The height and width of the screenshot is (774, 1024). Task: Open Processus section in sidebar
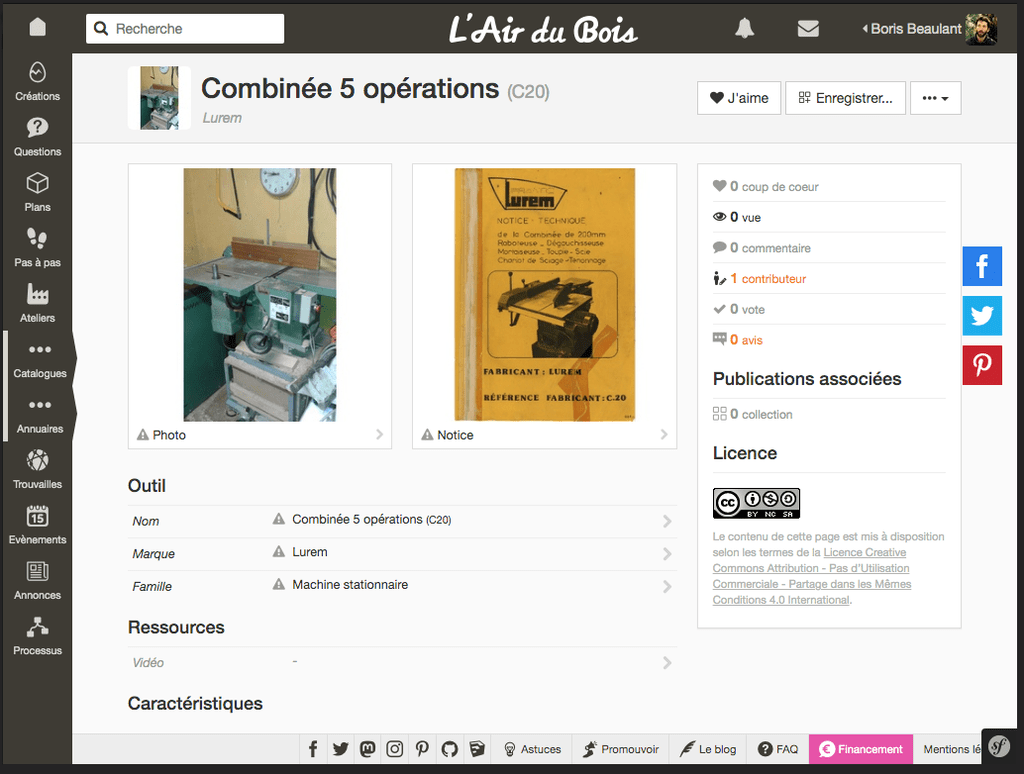pyautogui.click(x=37, y=636)
